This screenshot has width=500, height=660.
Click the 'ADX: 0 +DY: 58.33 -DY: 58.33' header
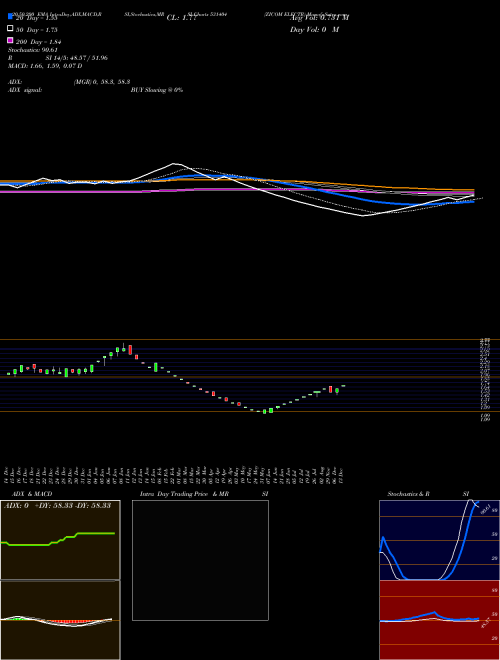click(x=57, y=506)
